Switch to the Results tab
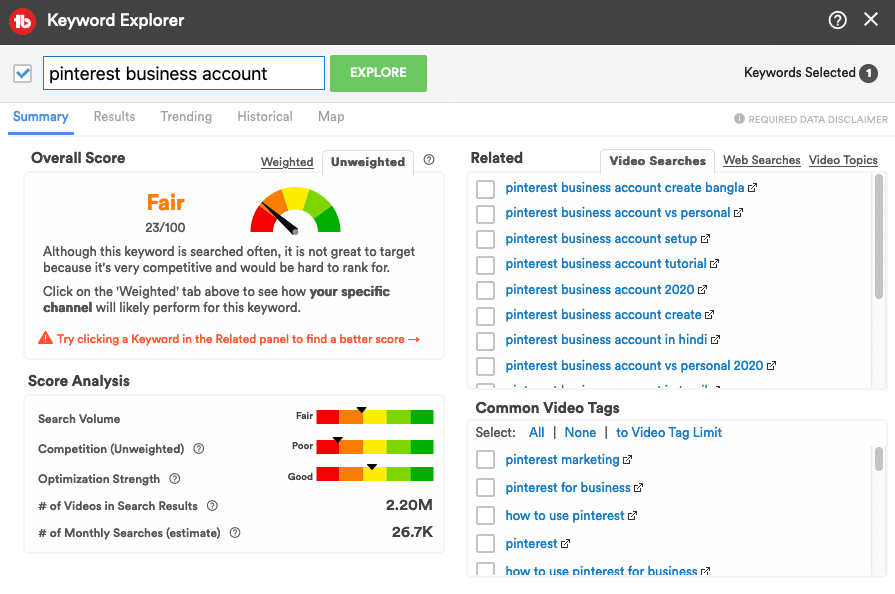895x594 pixels. point(114,116)
